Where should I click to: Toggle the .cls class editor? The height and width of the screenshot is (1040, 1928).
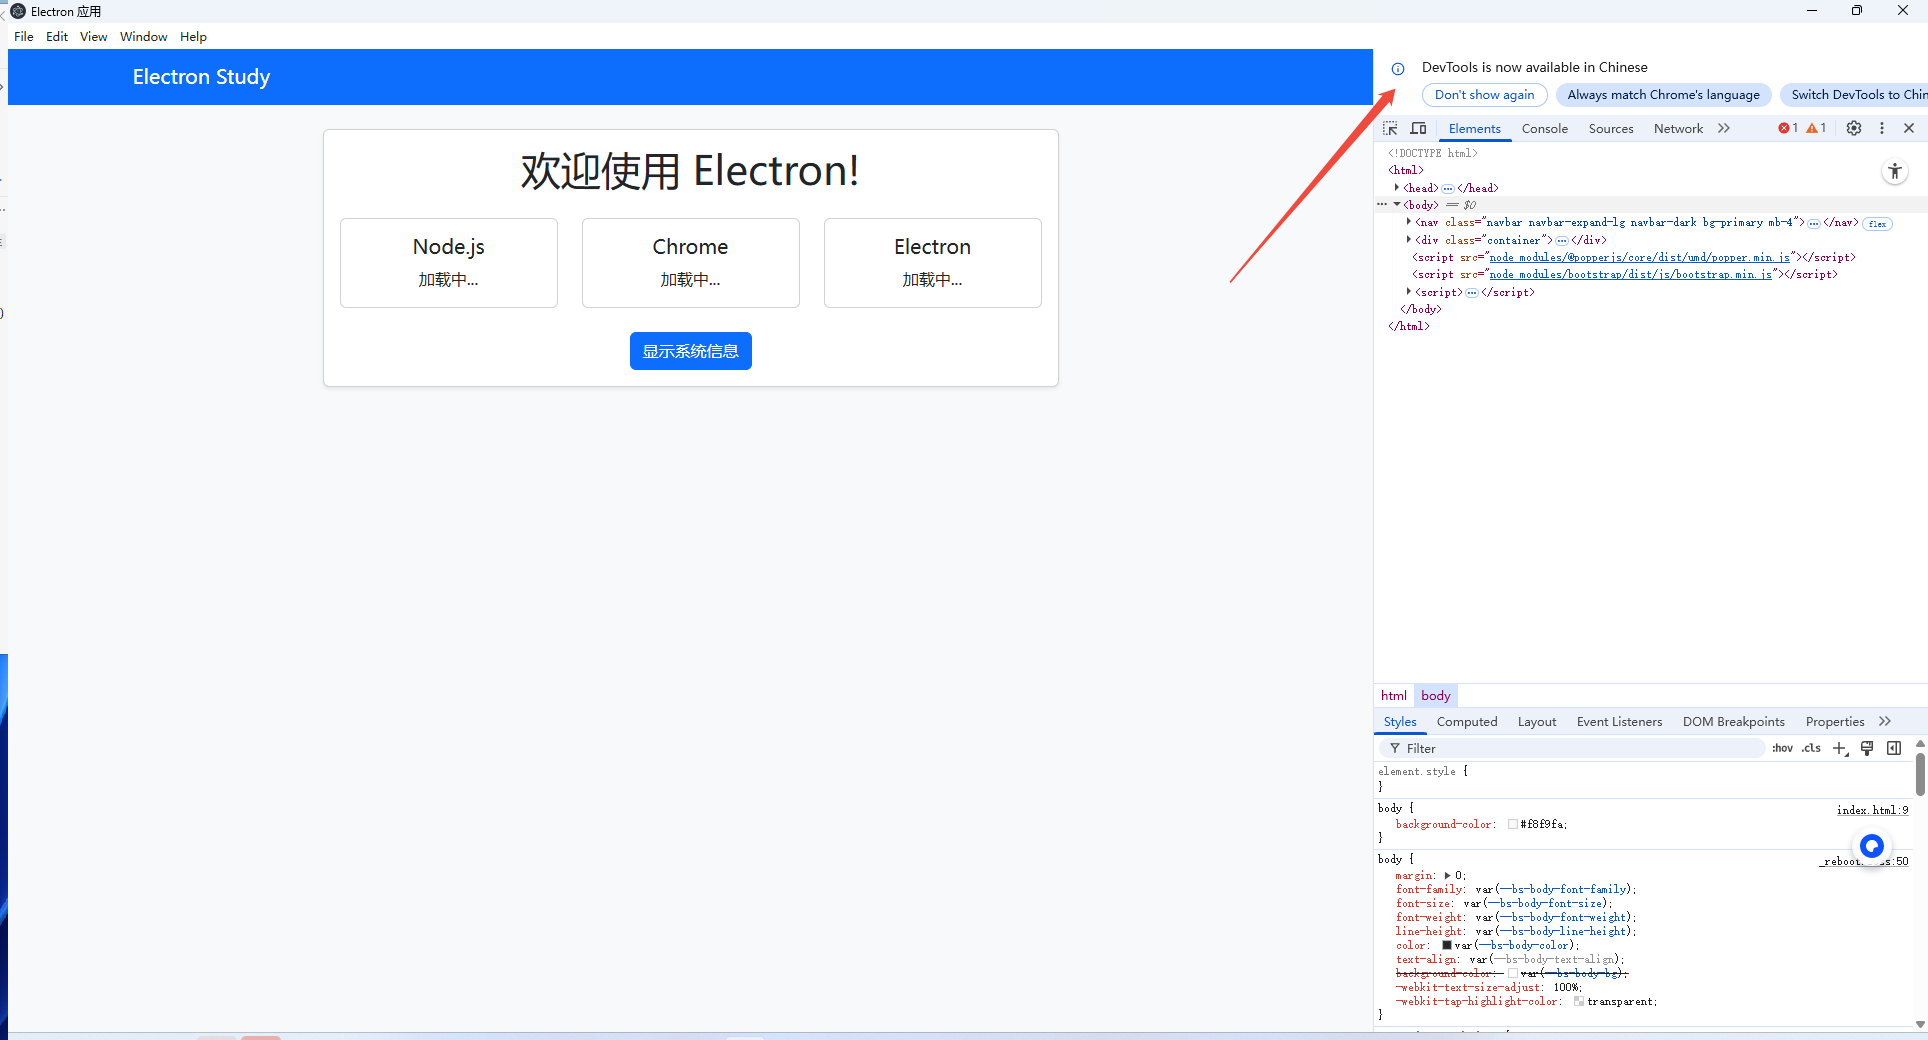pyautogui.click(x=1811, y=748)
